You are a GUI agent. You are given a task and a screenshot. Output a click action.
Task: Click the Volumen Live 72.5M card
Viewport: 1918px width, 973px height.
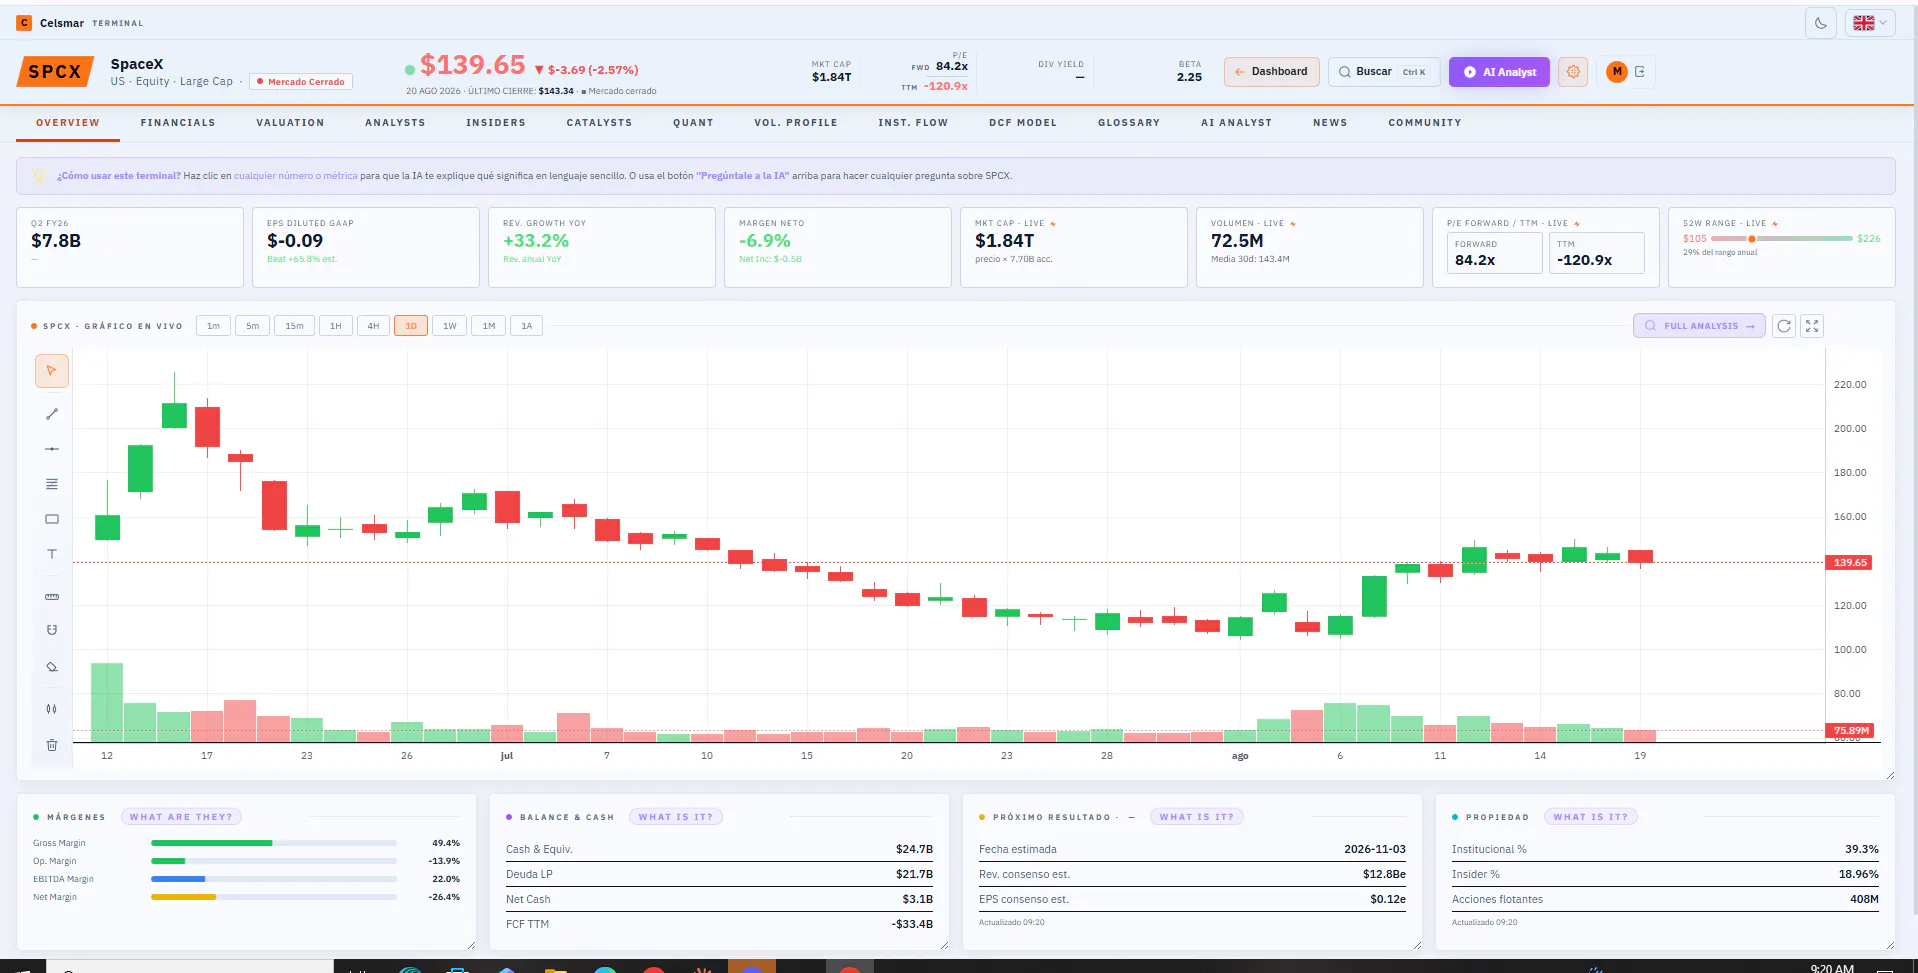pyautogui.click(x=1310, y=247)
